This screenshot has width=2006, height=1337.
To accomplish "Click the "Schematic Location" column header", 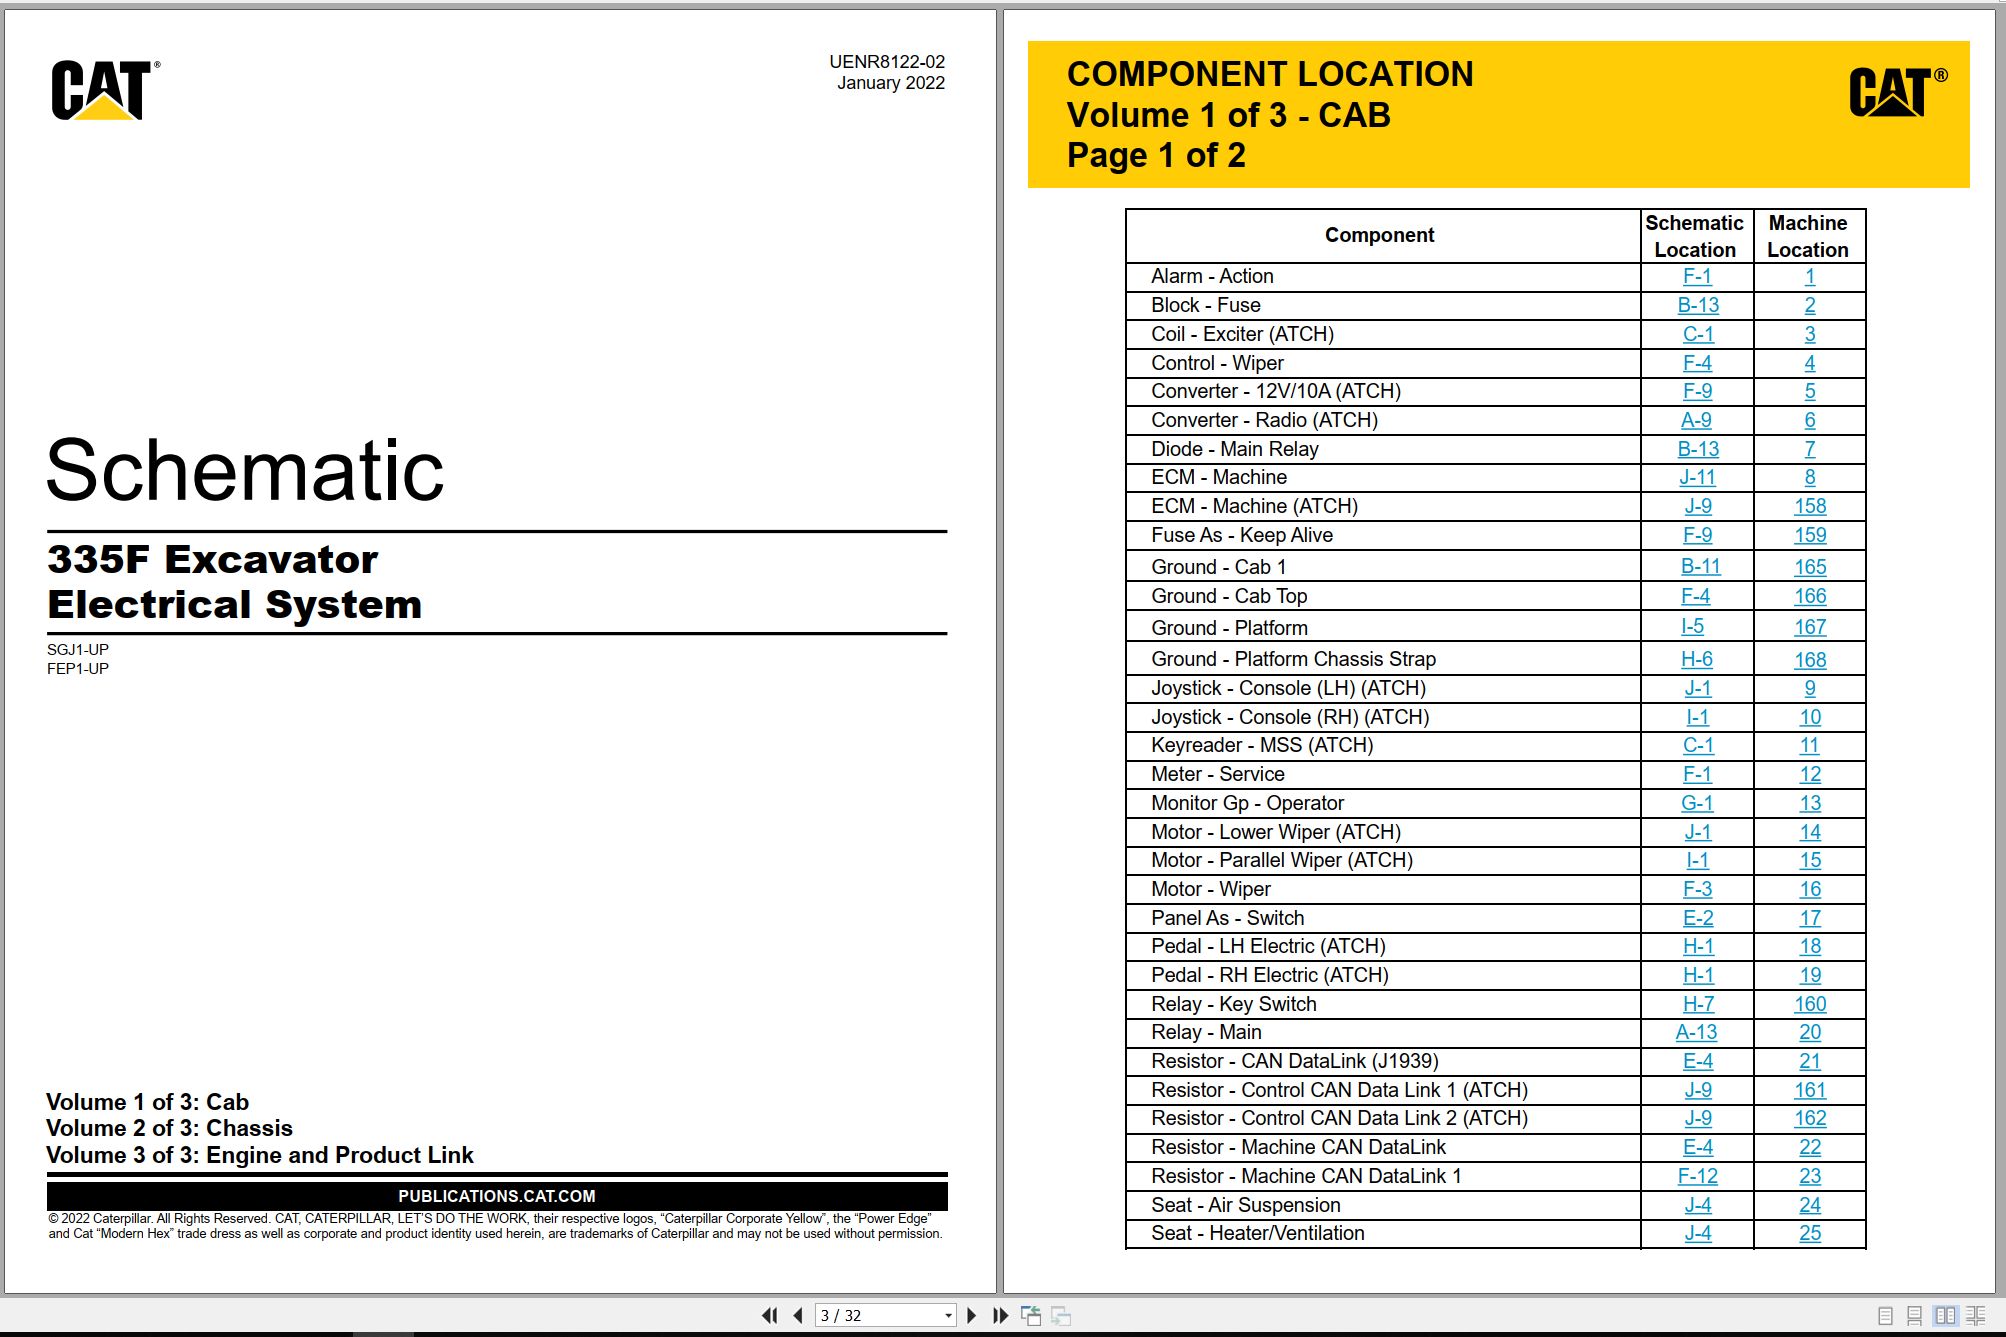I will [x=1695, y=236].
